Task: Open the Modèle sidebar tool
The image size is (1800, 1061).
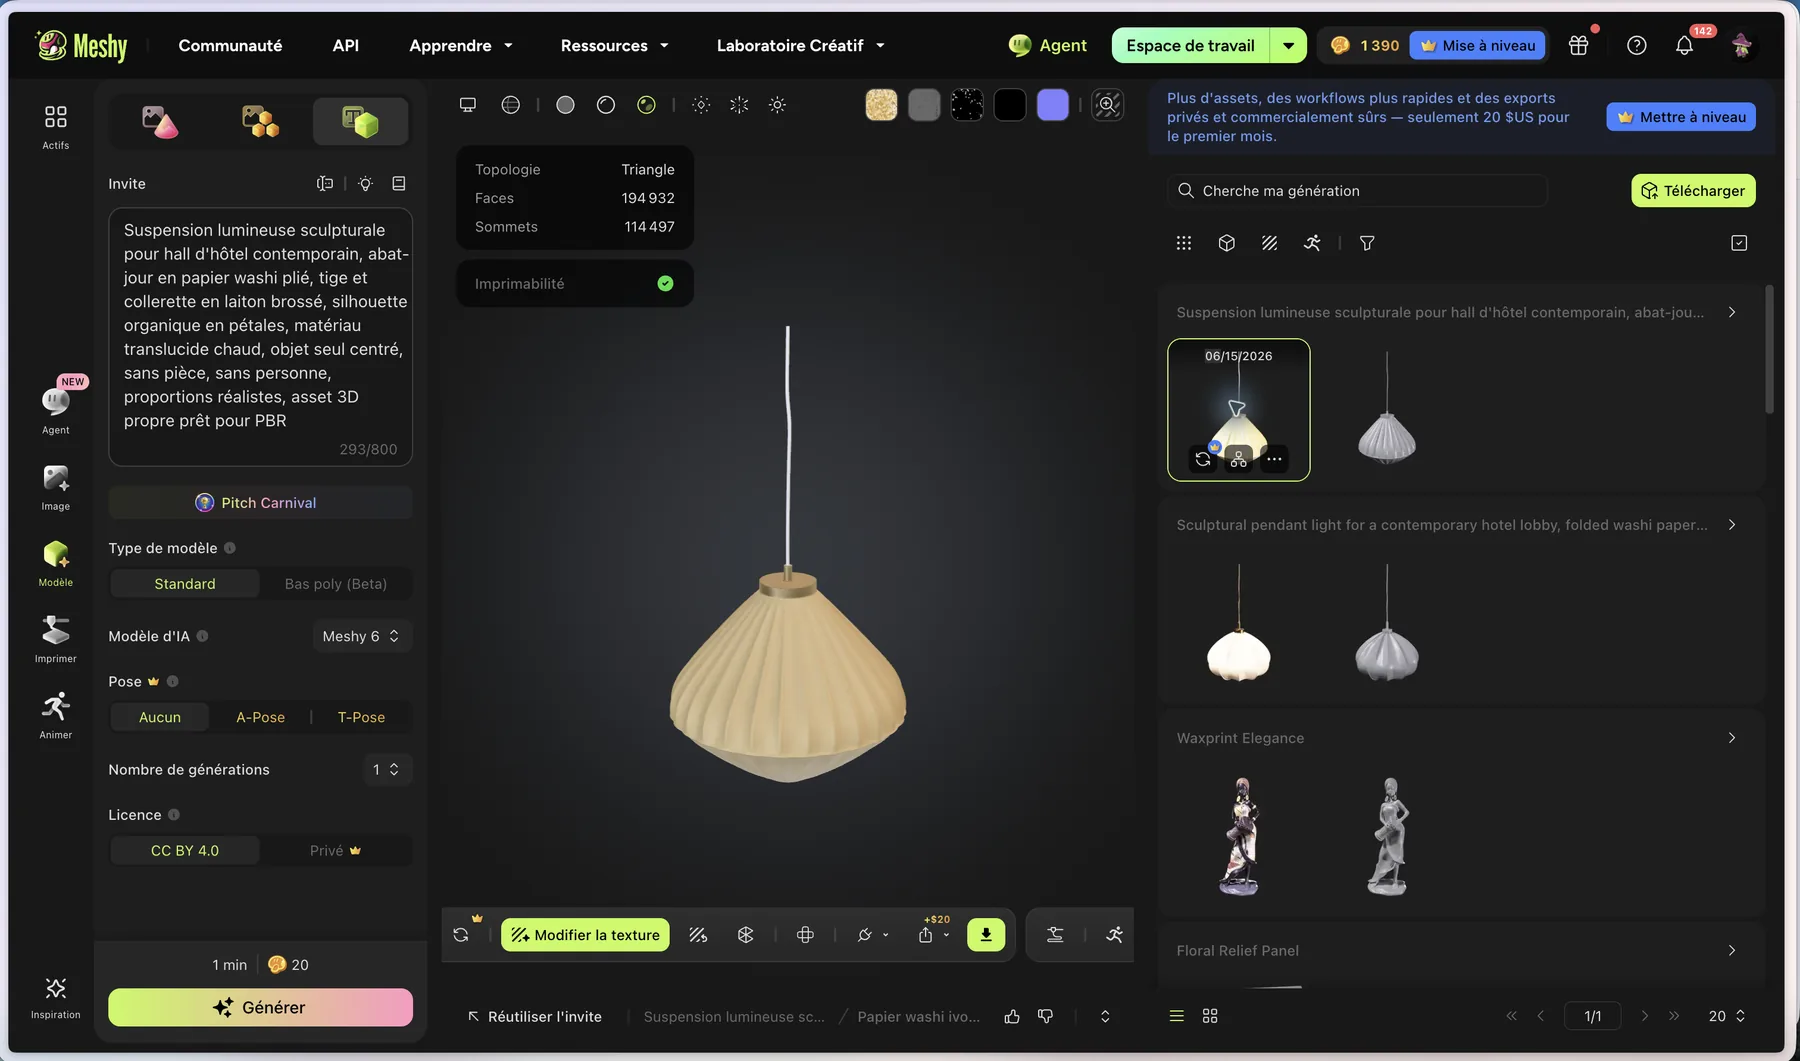Action: 56,564
